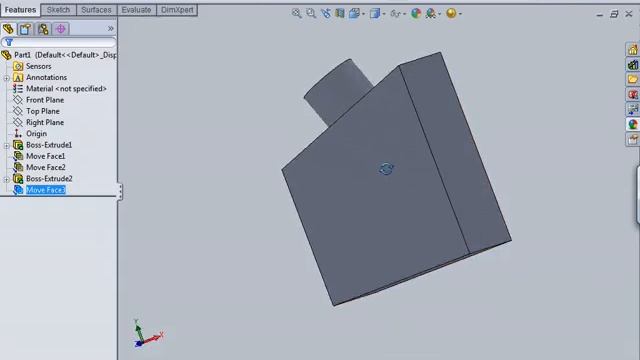640x360 pixels.
Task: Click the Edit Appearance color ball icon
Action: click(416, 13)
